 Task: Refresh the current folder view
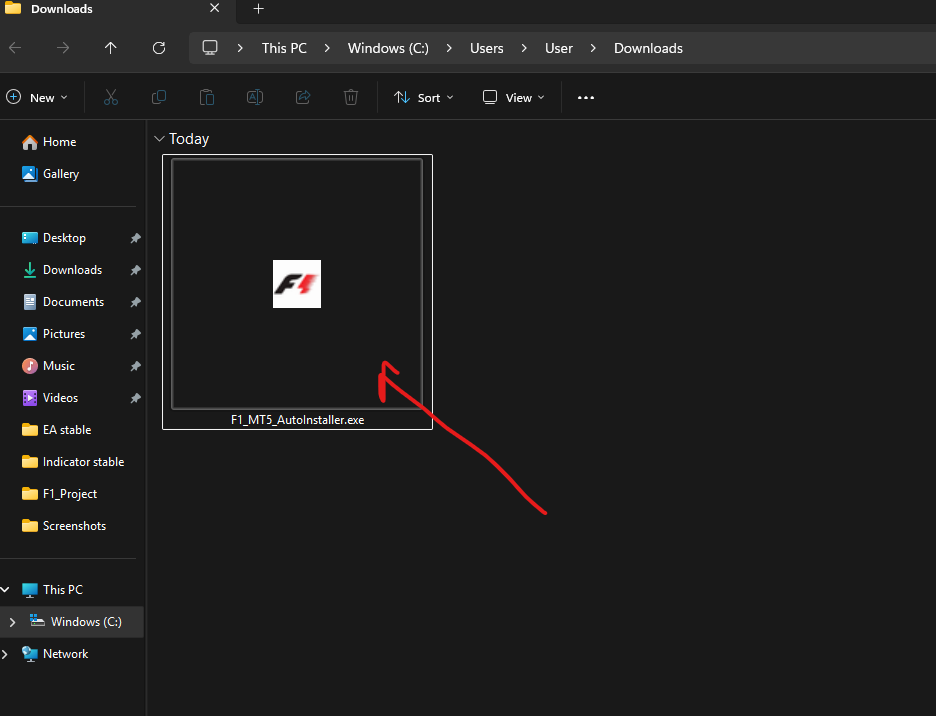coord(159,48)
